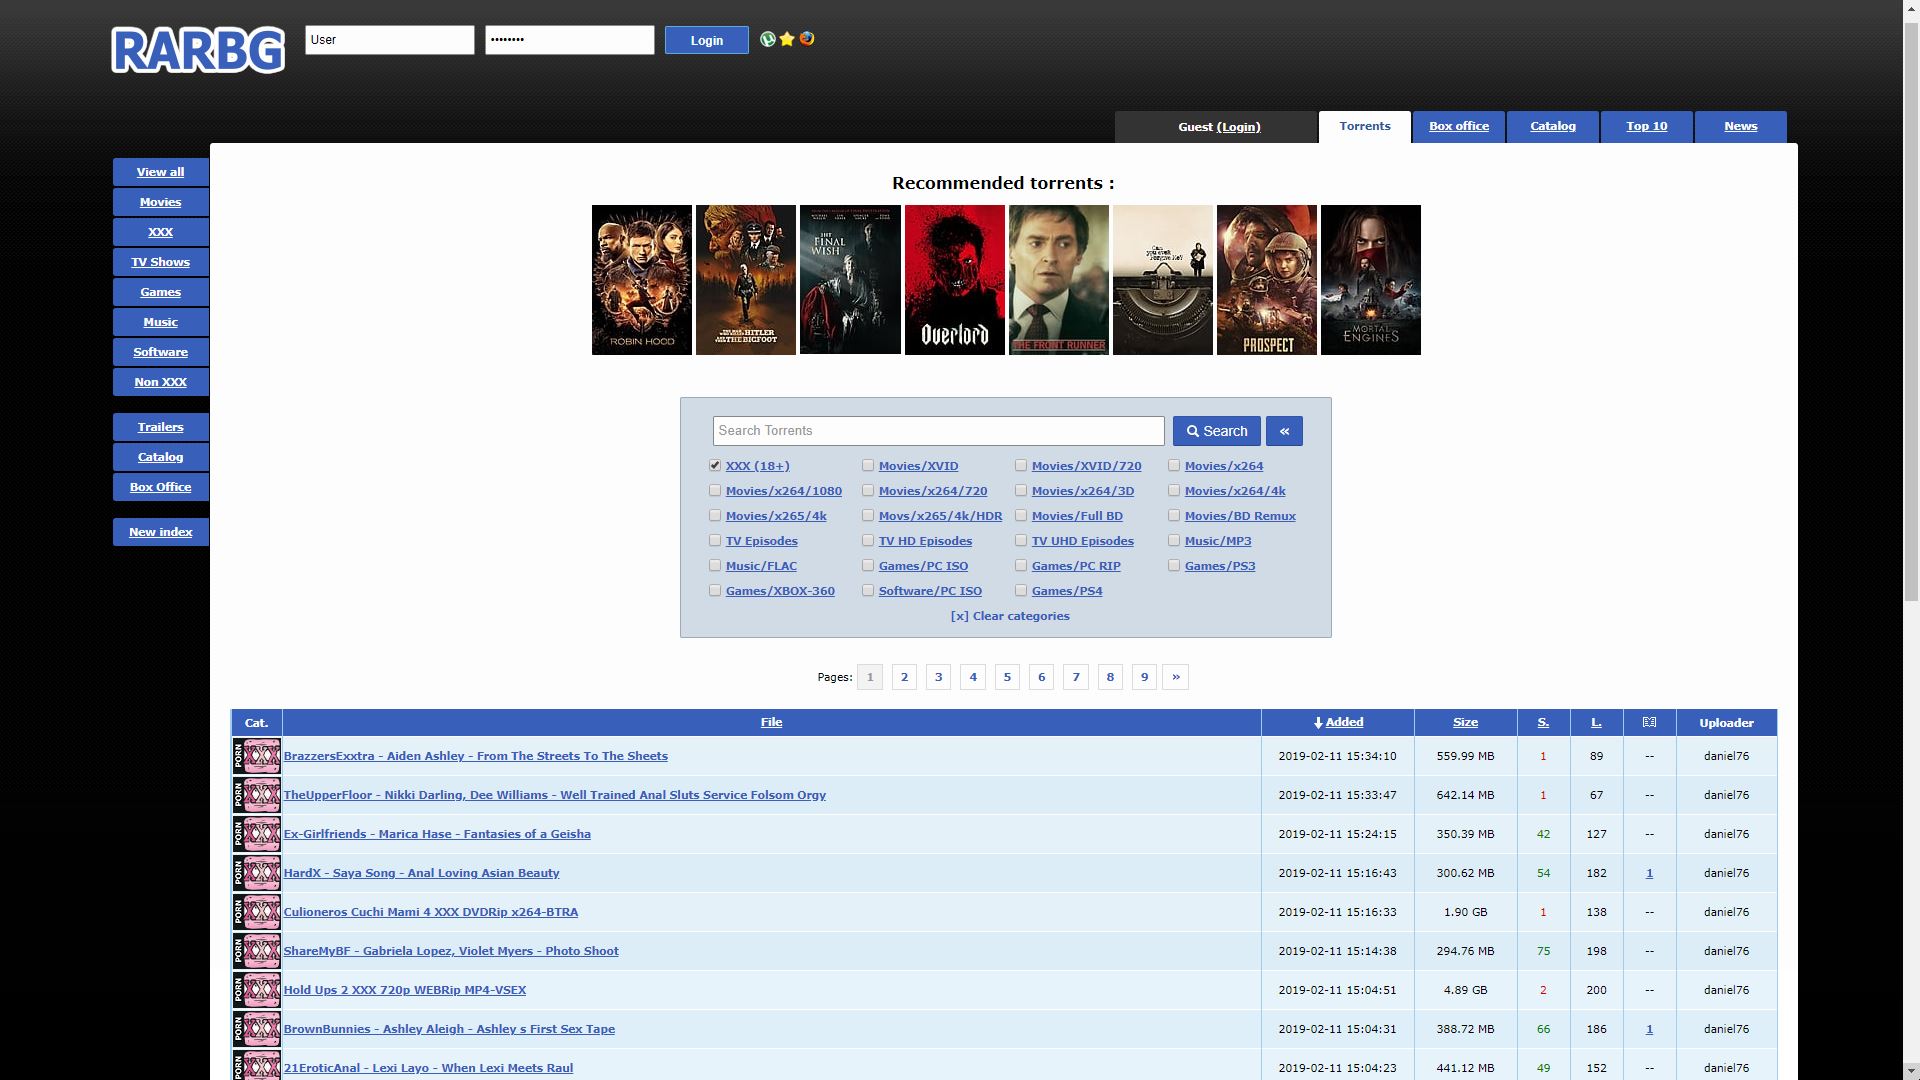
Task: Click the sort arrow on Added column
Action: (1318, 723)
